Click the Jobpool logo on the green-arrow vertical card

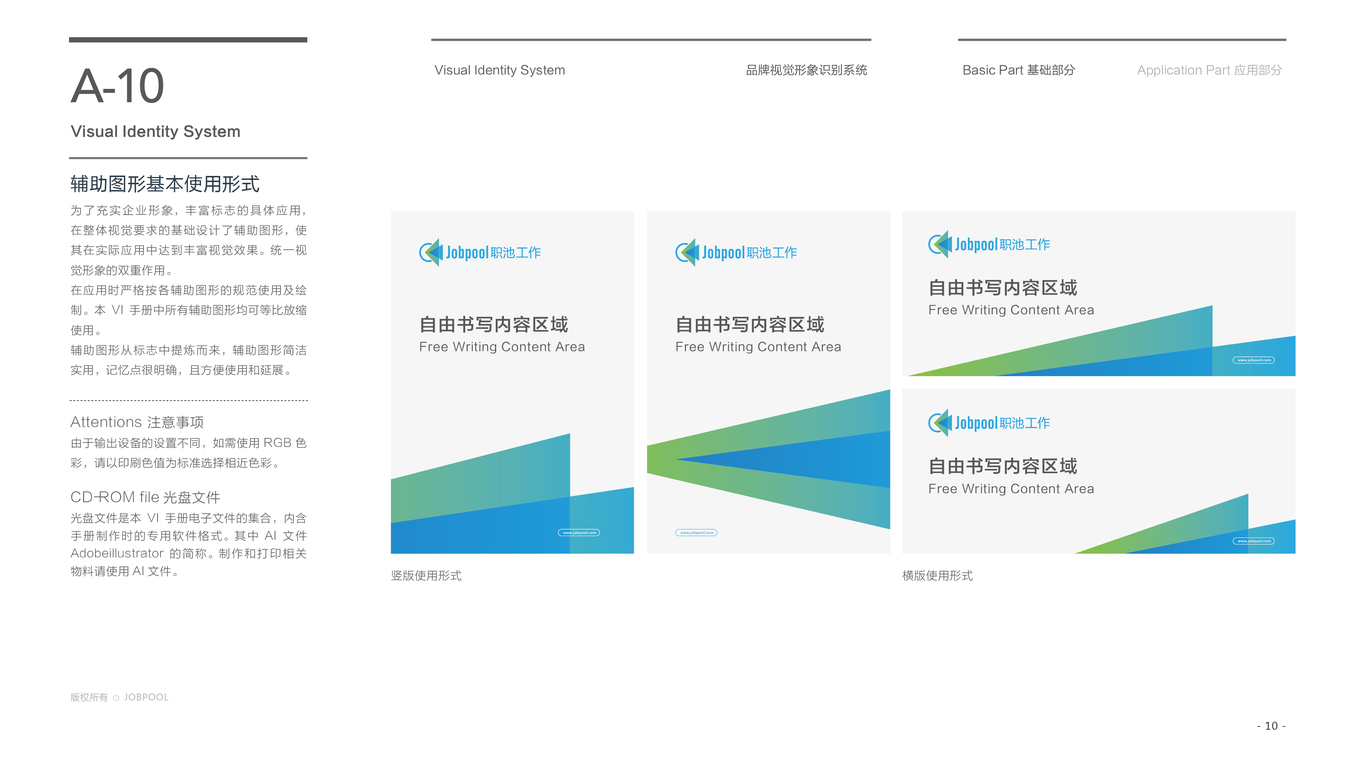(x=736, y=252)
